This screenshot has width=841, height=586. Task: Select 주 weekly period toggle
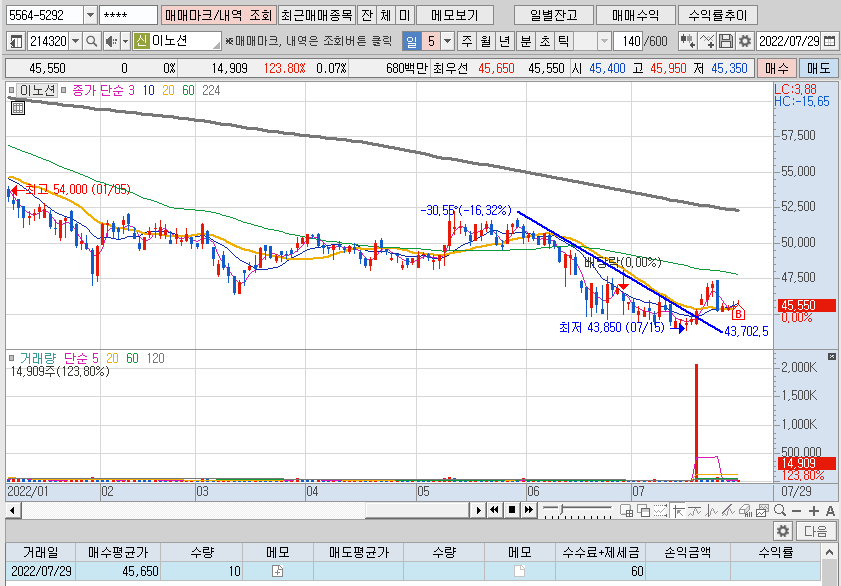467,41
